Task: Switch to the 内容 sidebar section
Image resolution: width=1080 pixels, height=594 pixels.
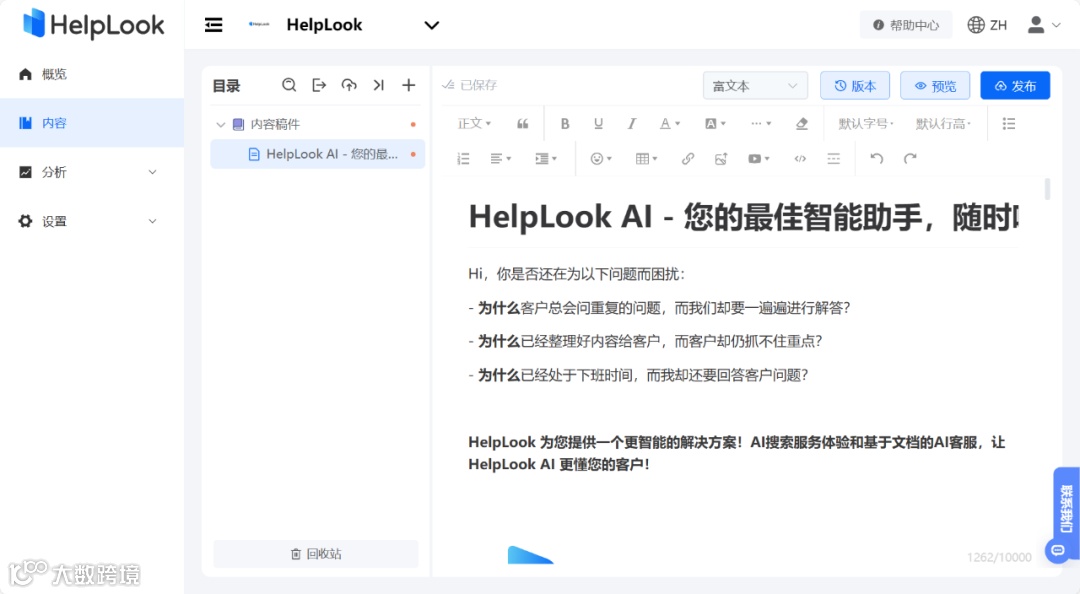Action: pos(55,122)
